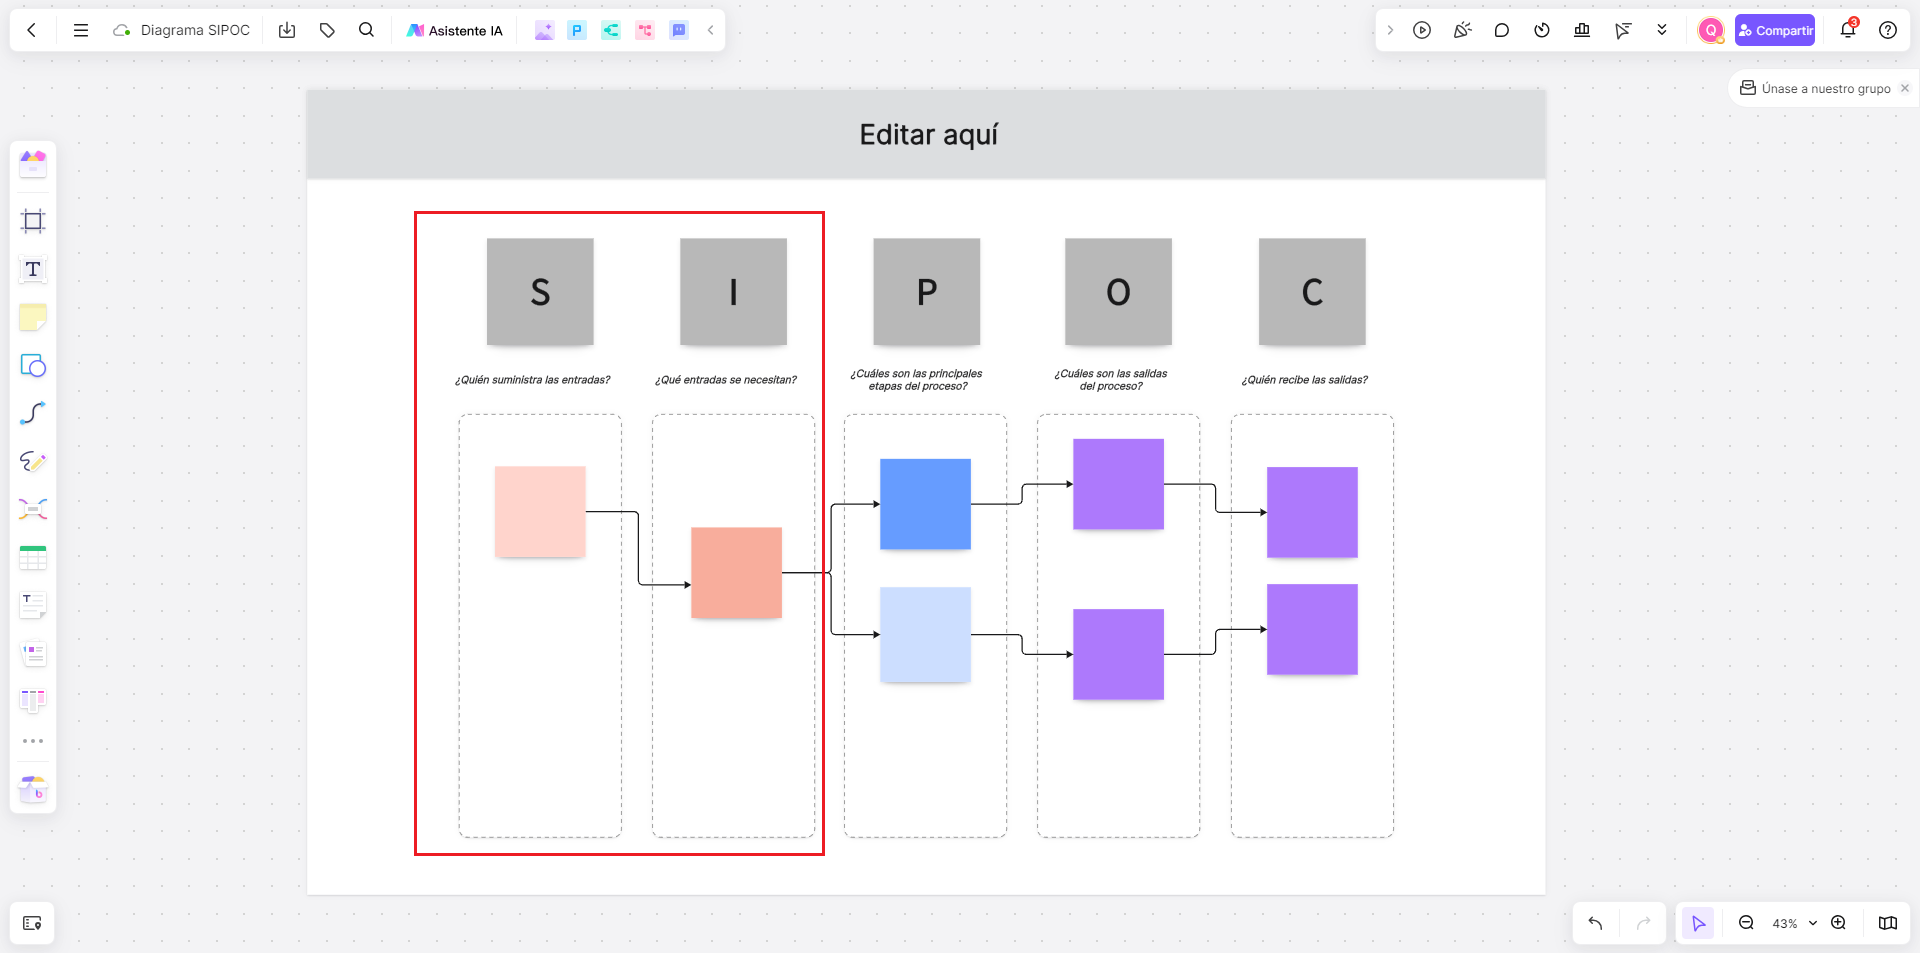This screenshot has width=1920, height=953.
Task: Select the Text tool in left sidebar
Action: [33, 269]
